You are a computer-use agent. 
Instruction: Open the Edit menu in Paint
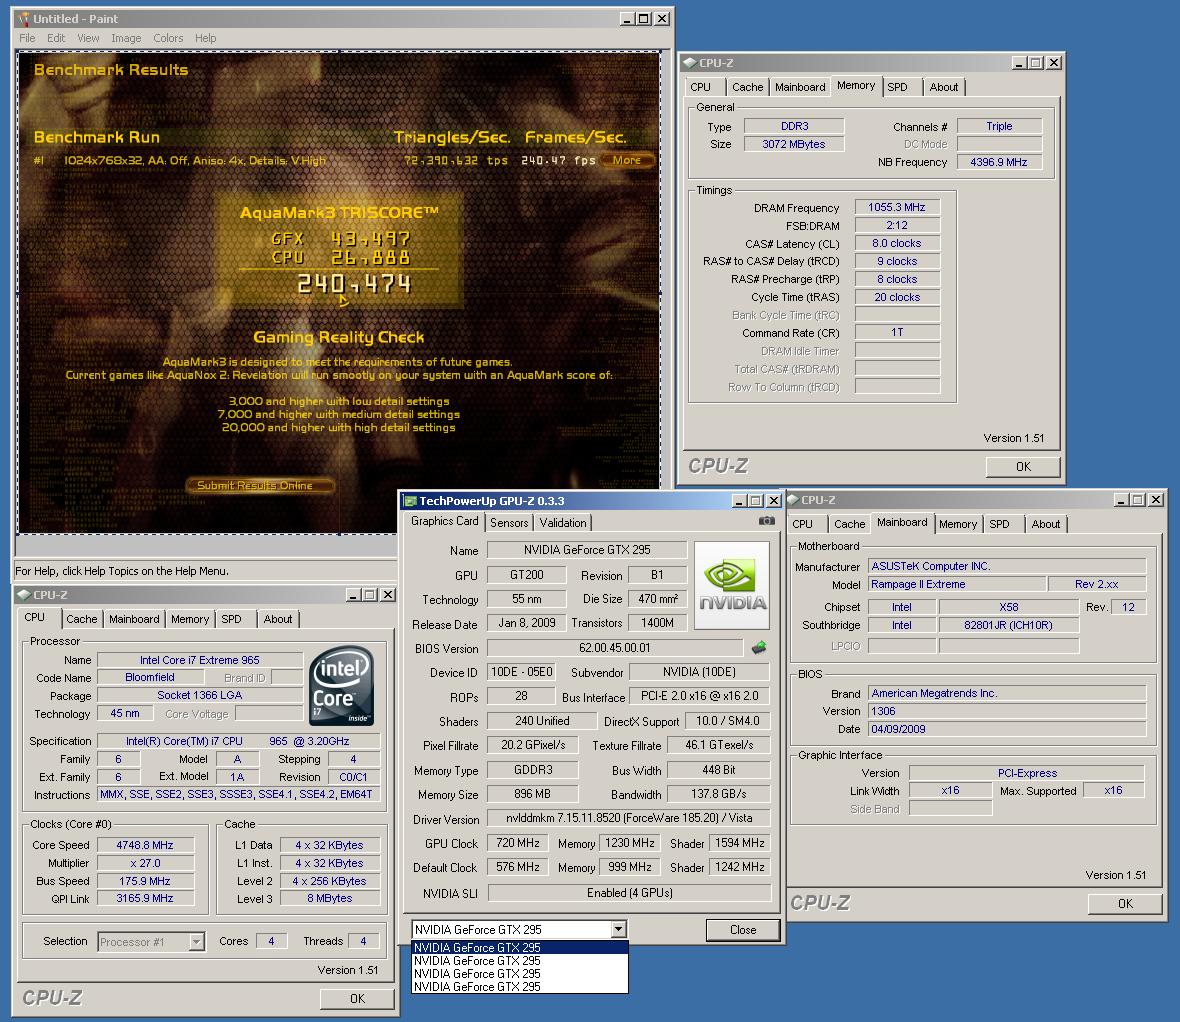pyautogui.click(x=56, y=38)
